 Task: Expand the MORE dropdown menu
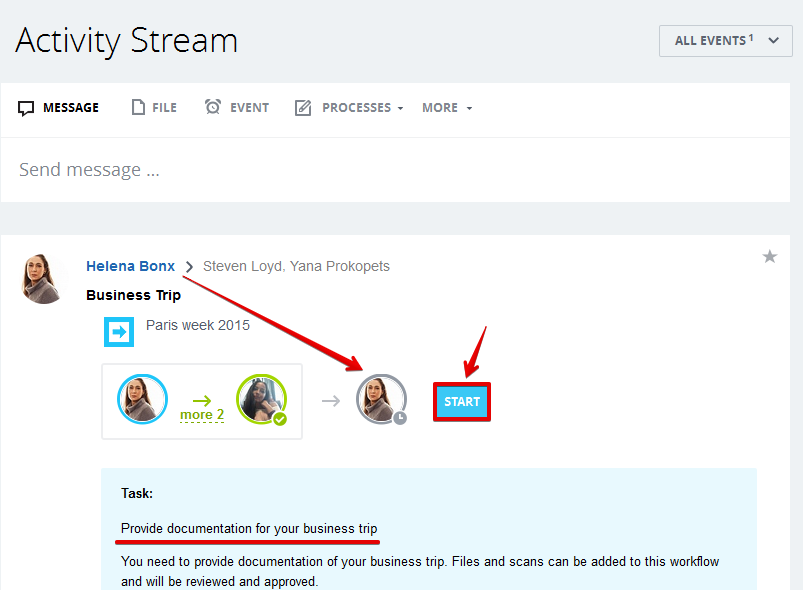[x=447, y=108]
